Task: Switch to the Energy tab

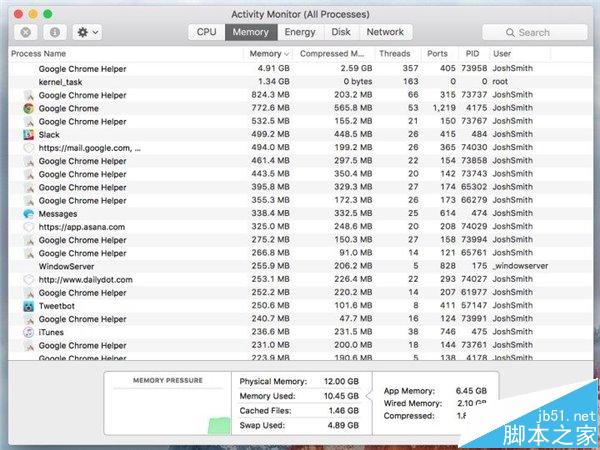Action: (x=300, y=32)
